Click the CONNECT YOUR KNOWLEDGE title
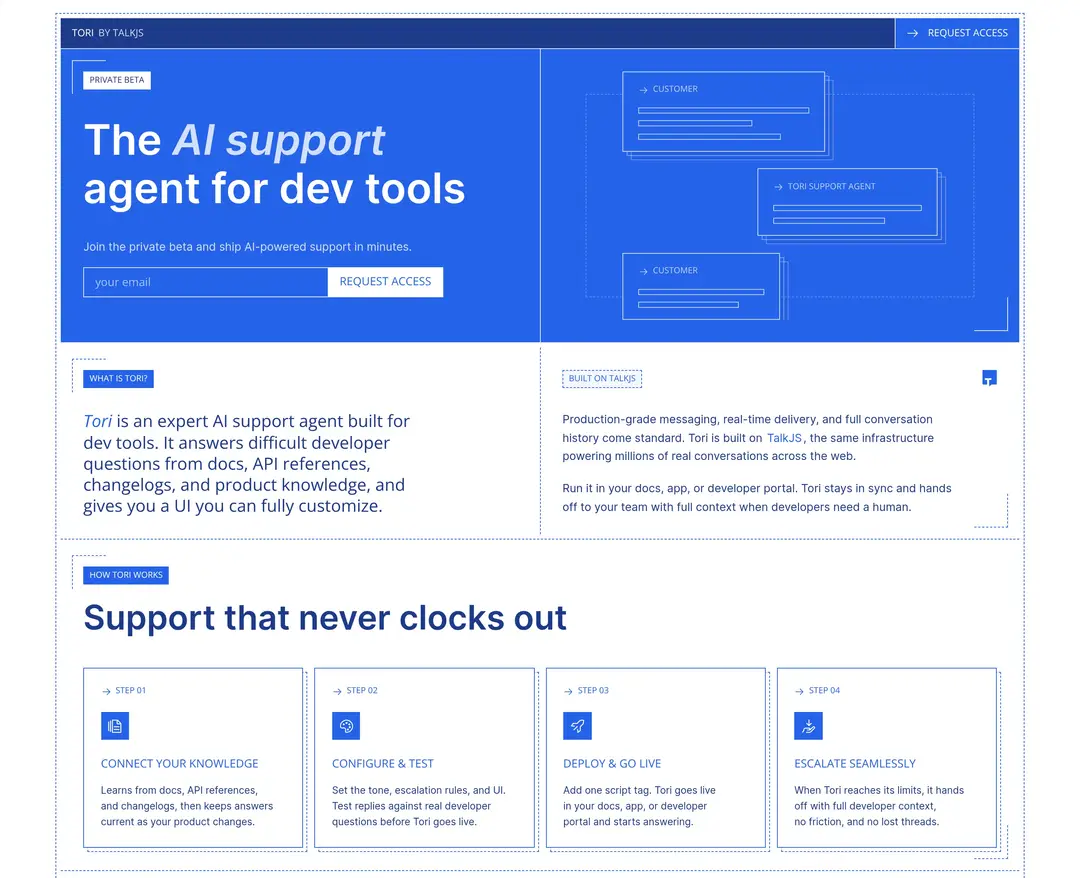This screenshot has height=878, width=1080. (180, 764)
